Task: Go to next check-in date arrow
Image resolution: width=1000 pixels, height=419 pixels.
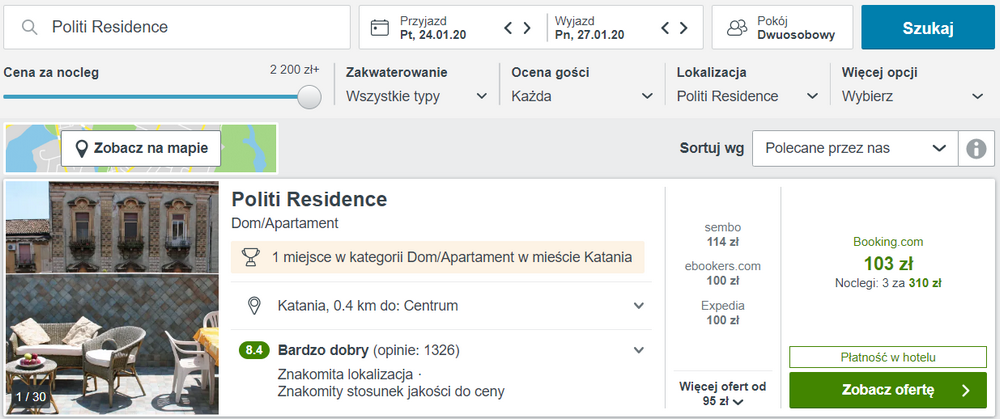Action: pyautogui.click(x=527, y=28)
